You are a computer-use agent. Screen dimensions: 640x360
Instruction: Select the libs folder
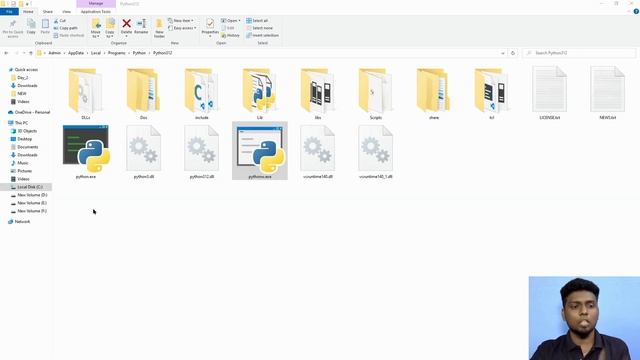coord(318,93)
